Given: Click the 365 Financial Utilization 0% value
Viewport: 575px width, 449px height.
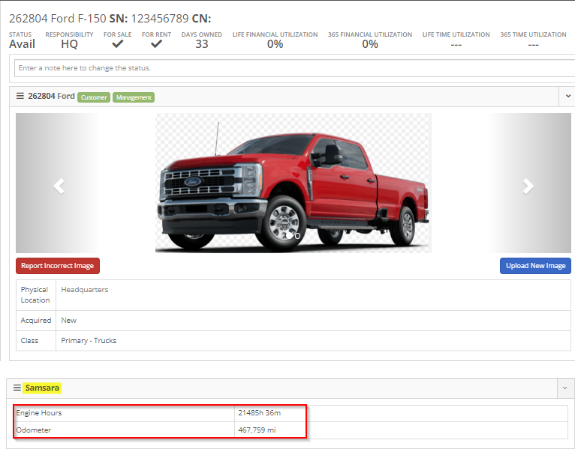Looking at the screenshot, I should click(x=370, y=44).
